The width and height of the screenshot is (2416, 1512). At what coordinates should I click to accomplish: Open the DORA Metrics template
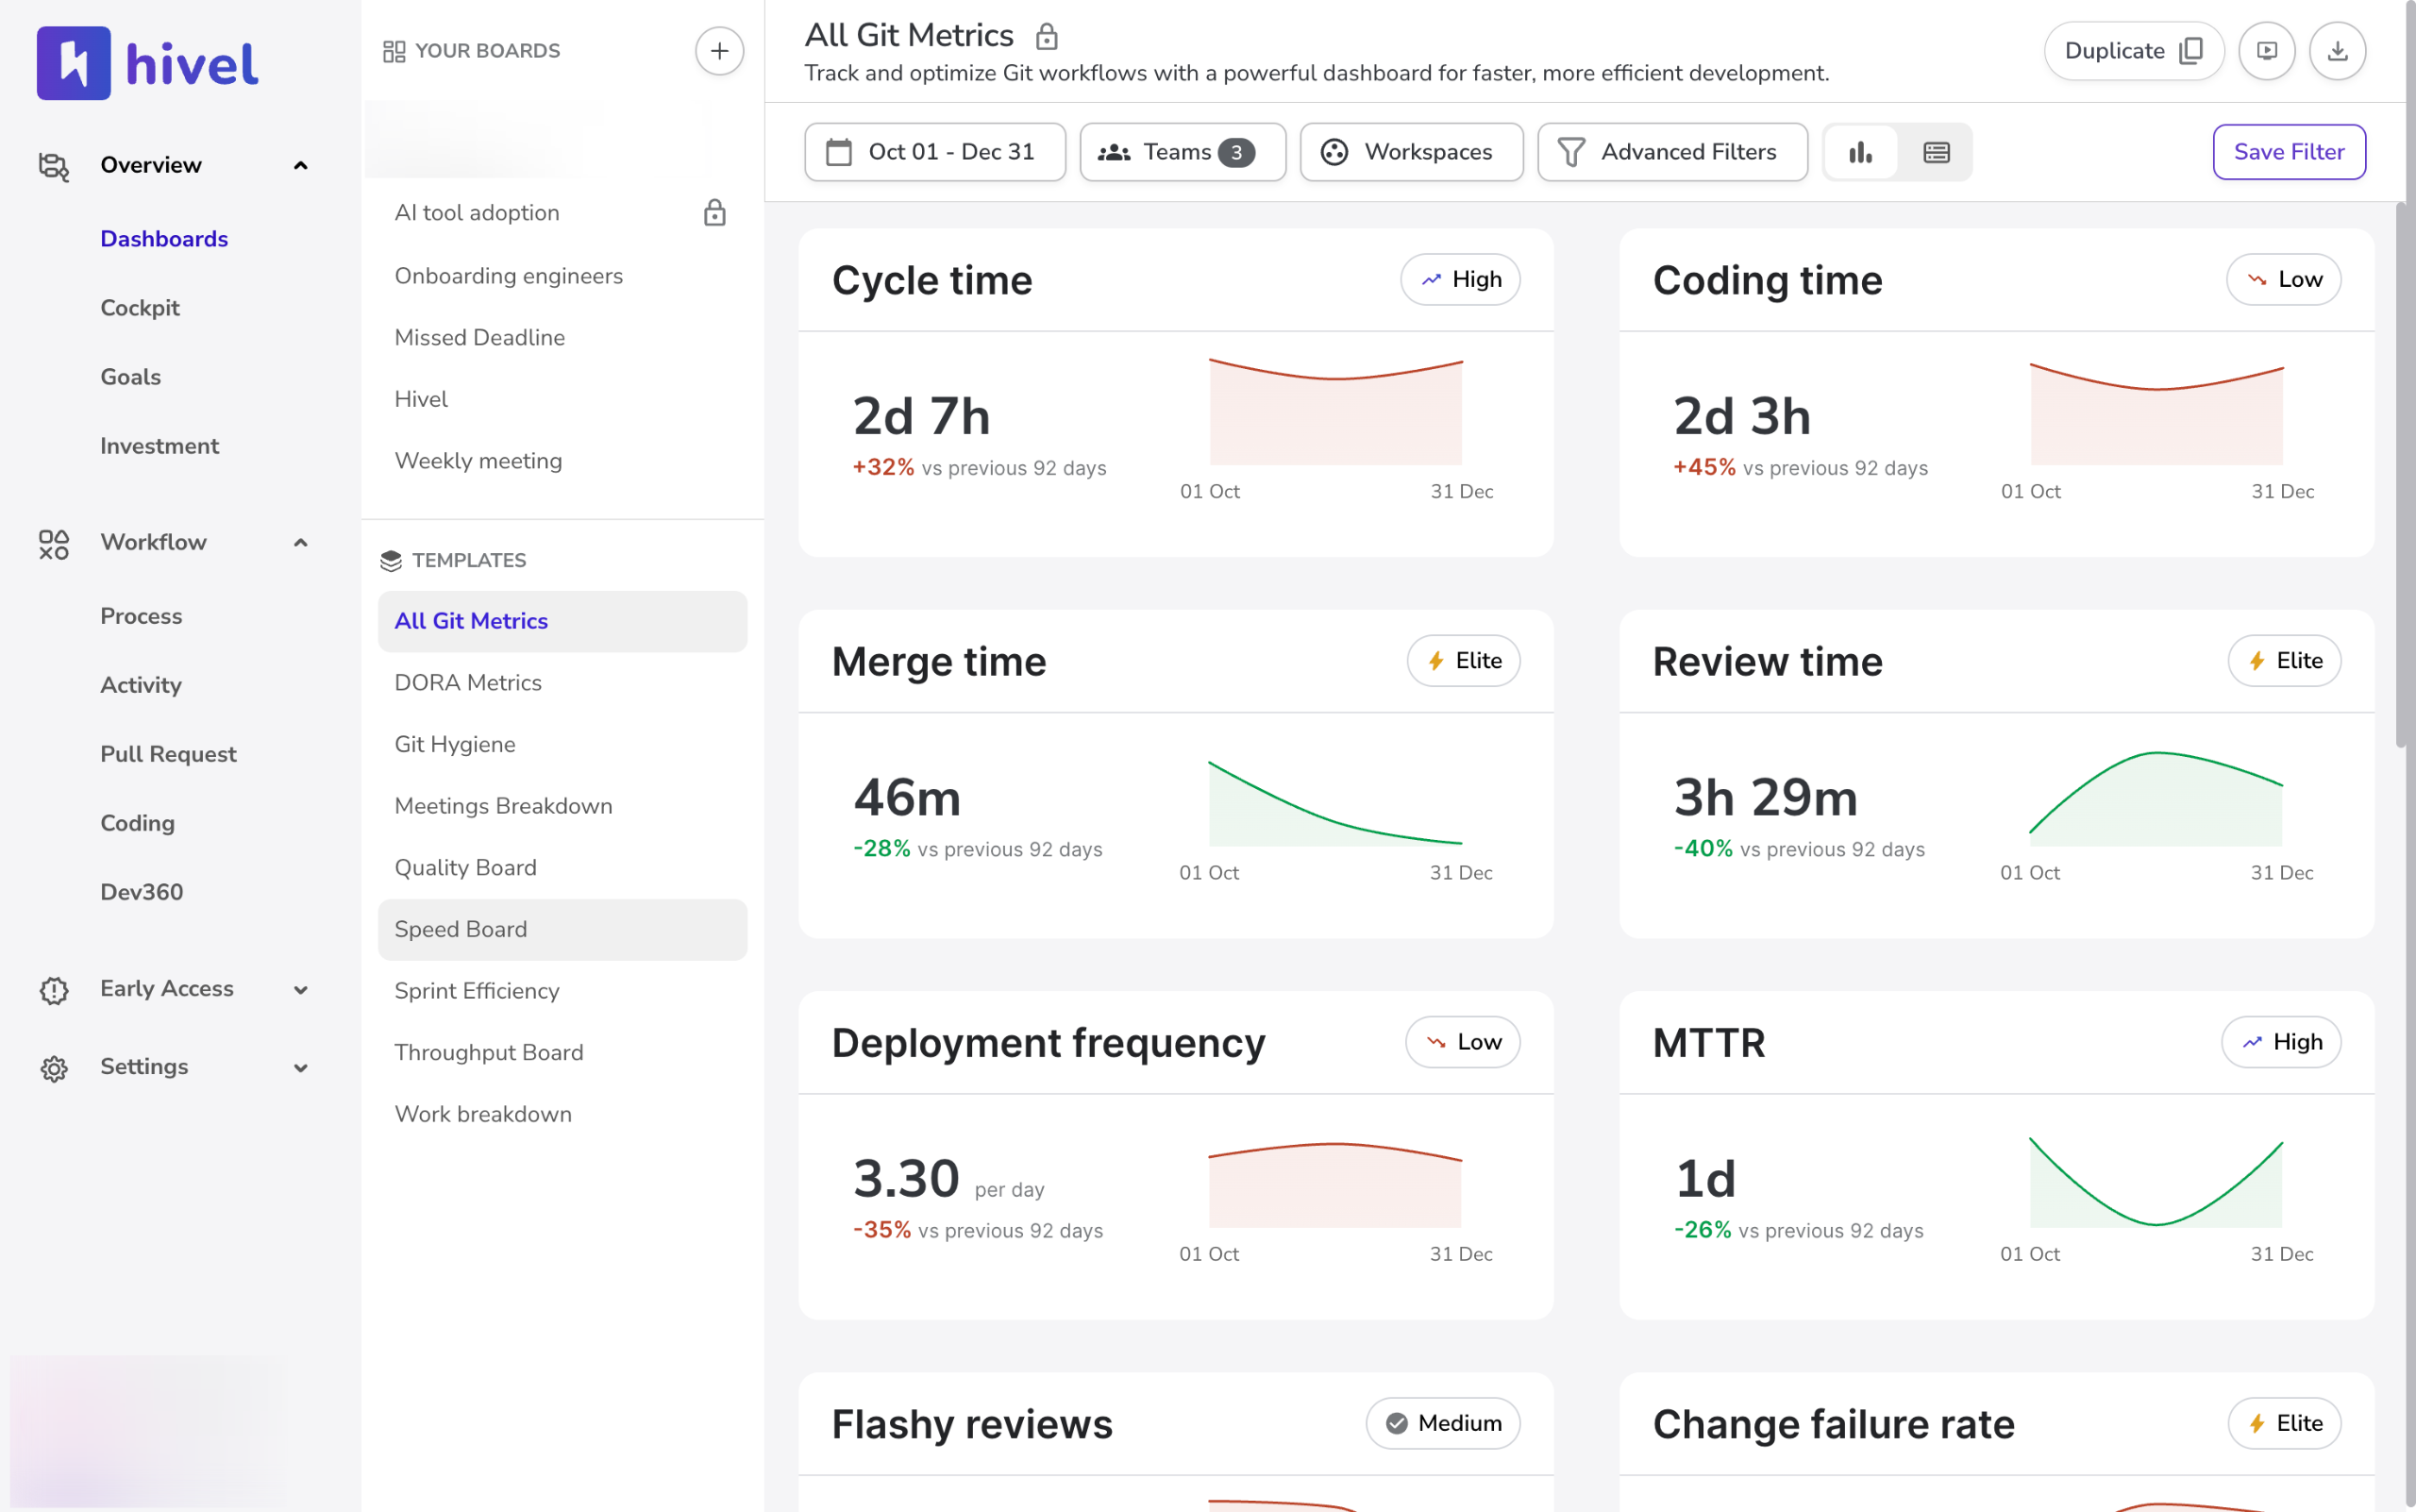[x=467, y=682]
